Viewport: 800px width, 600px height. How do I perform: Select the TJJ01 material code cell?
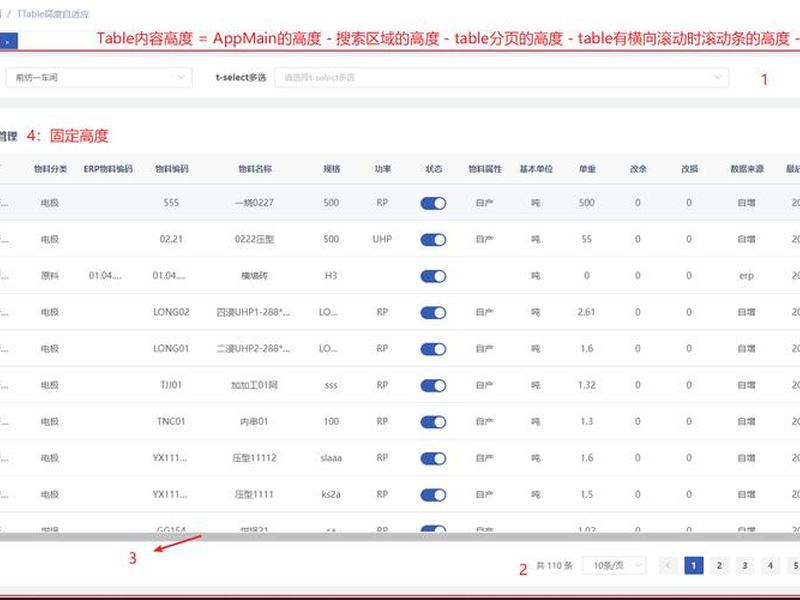click(171, 385)
